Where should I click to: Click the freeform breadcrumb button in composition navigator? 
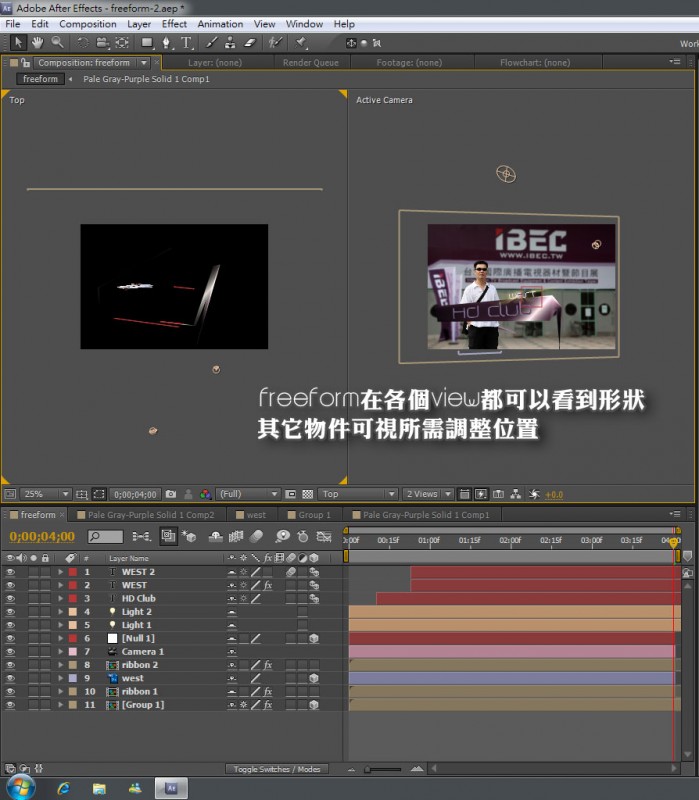[x=40, y=79]
